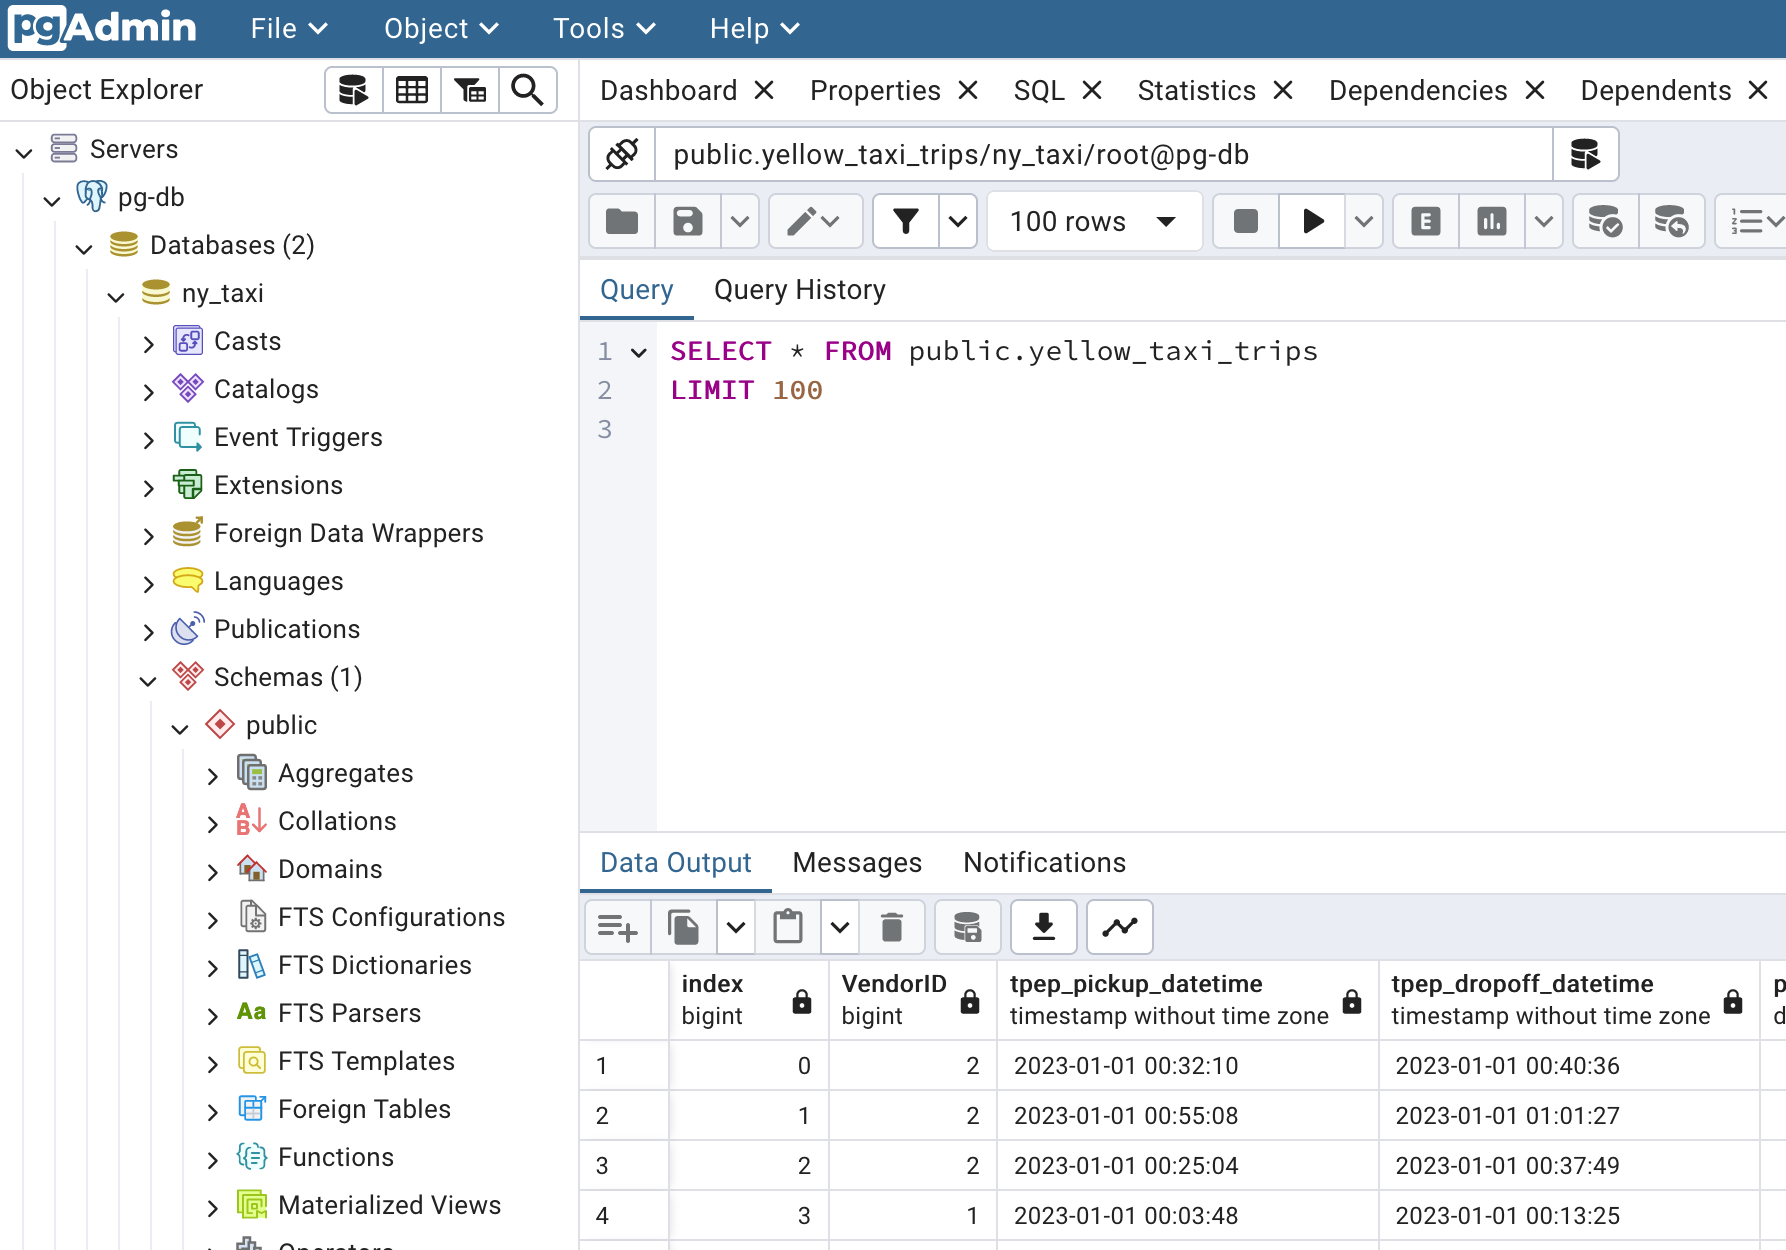Open the Query Tool icon in Object Explorer

(x=354, y=90)
